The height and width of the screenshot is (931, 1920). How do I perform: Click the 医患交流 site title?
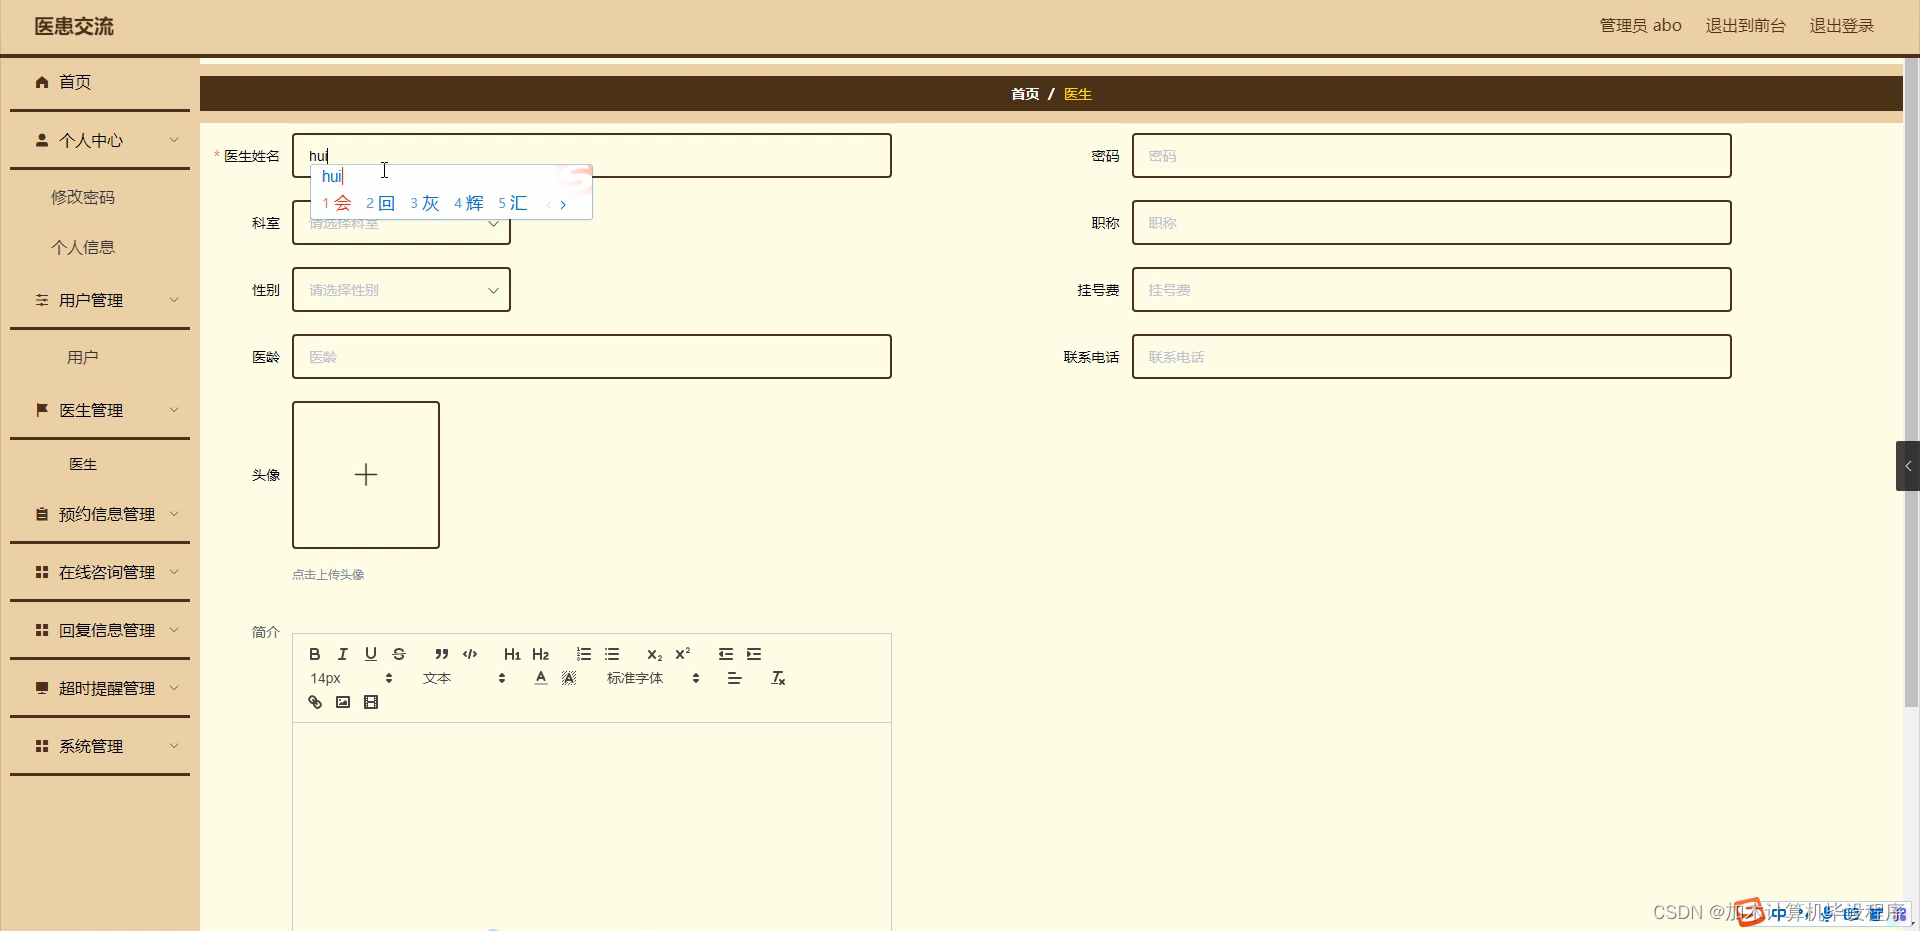point(74,27)
